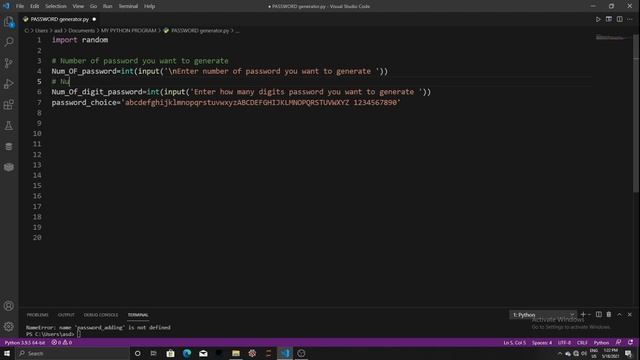Open File Explorer from taskbar

click(236, 353)
